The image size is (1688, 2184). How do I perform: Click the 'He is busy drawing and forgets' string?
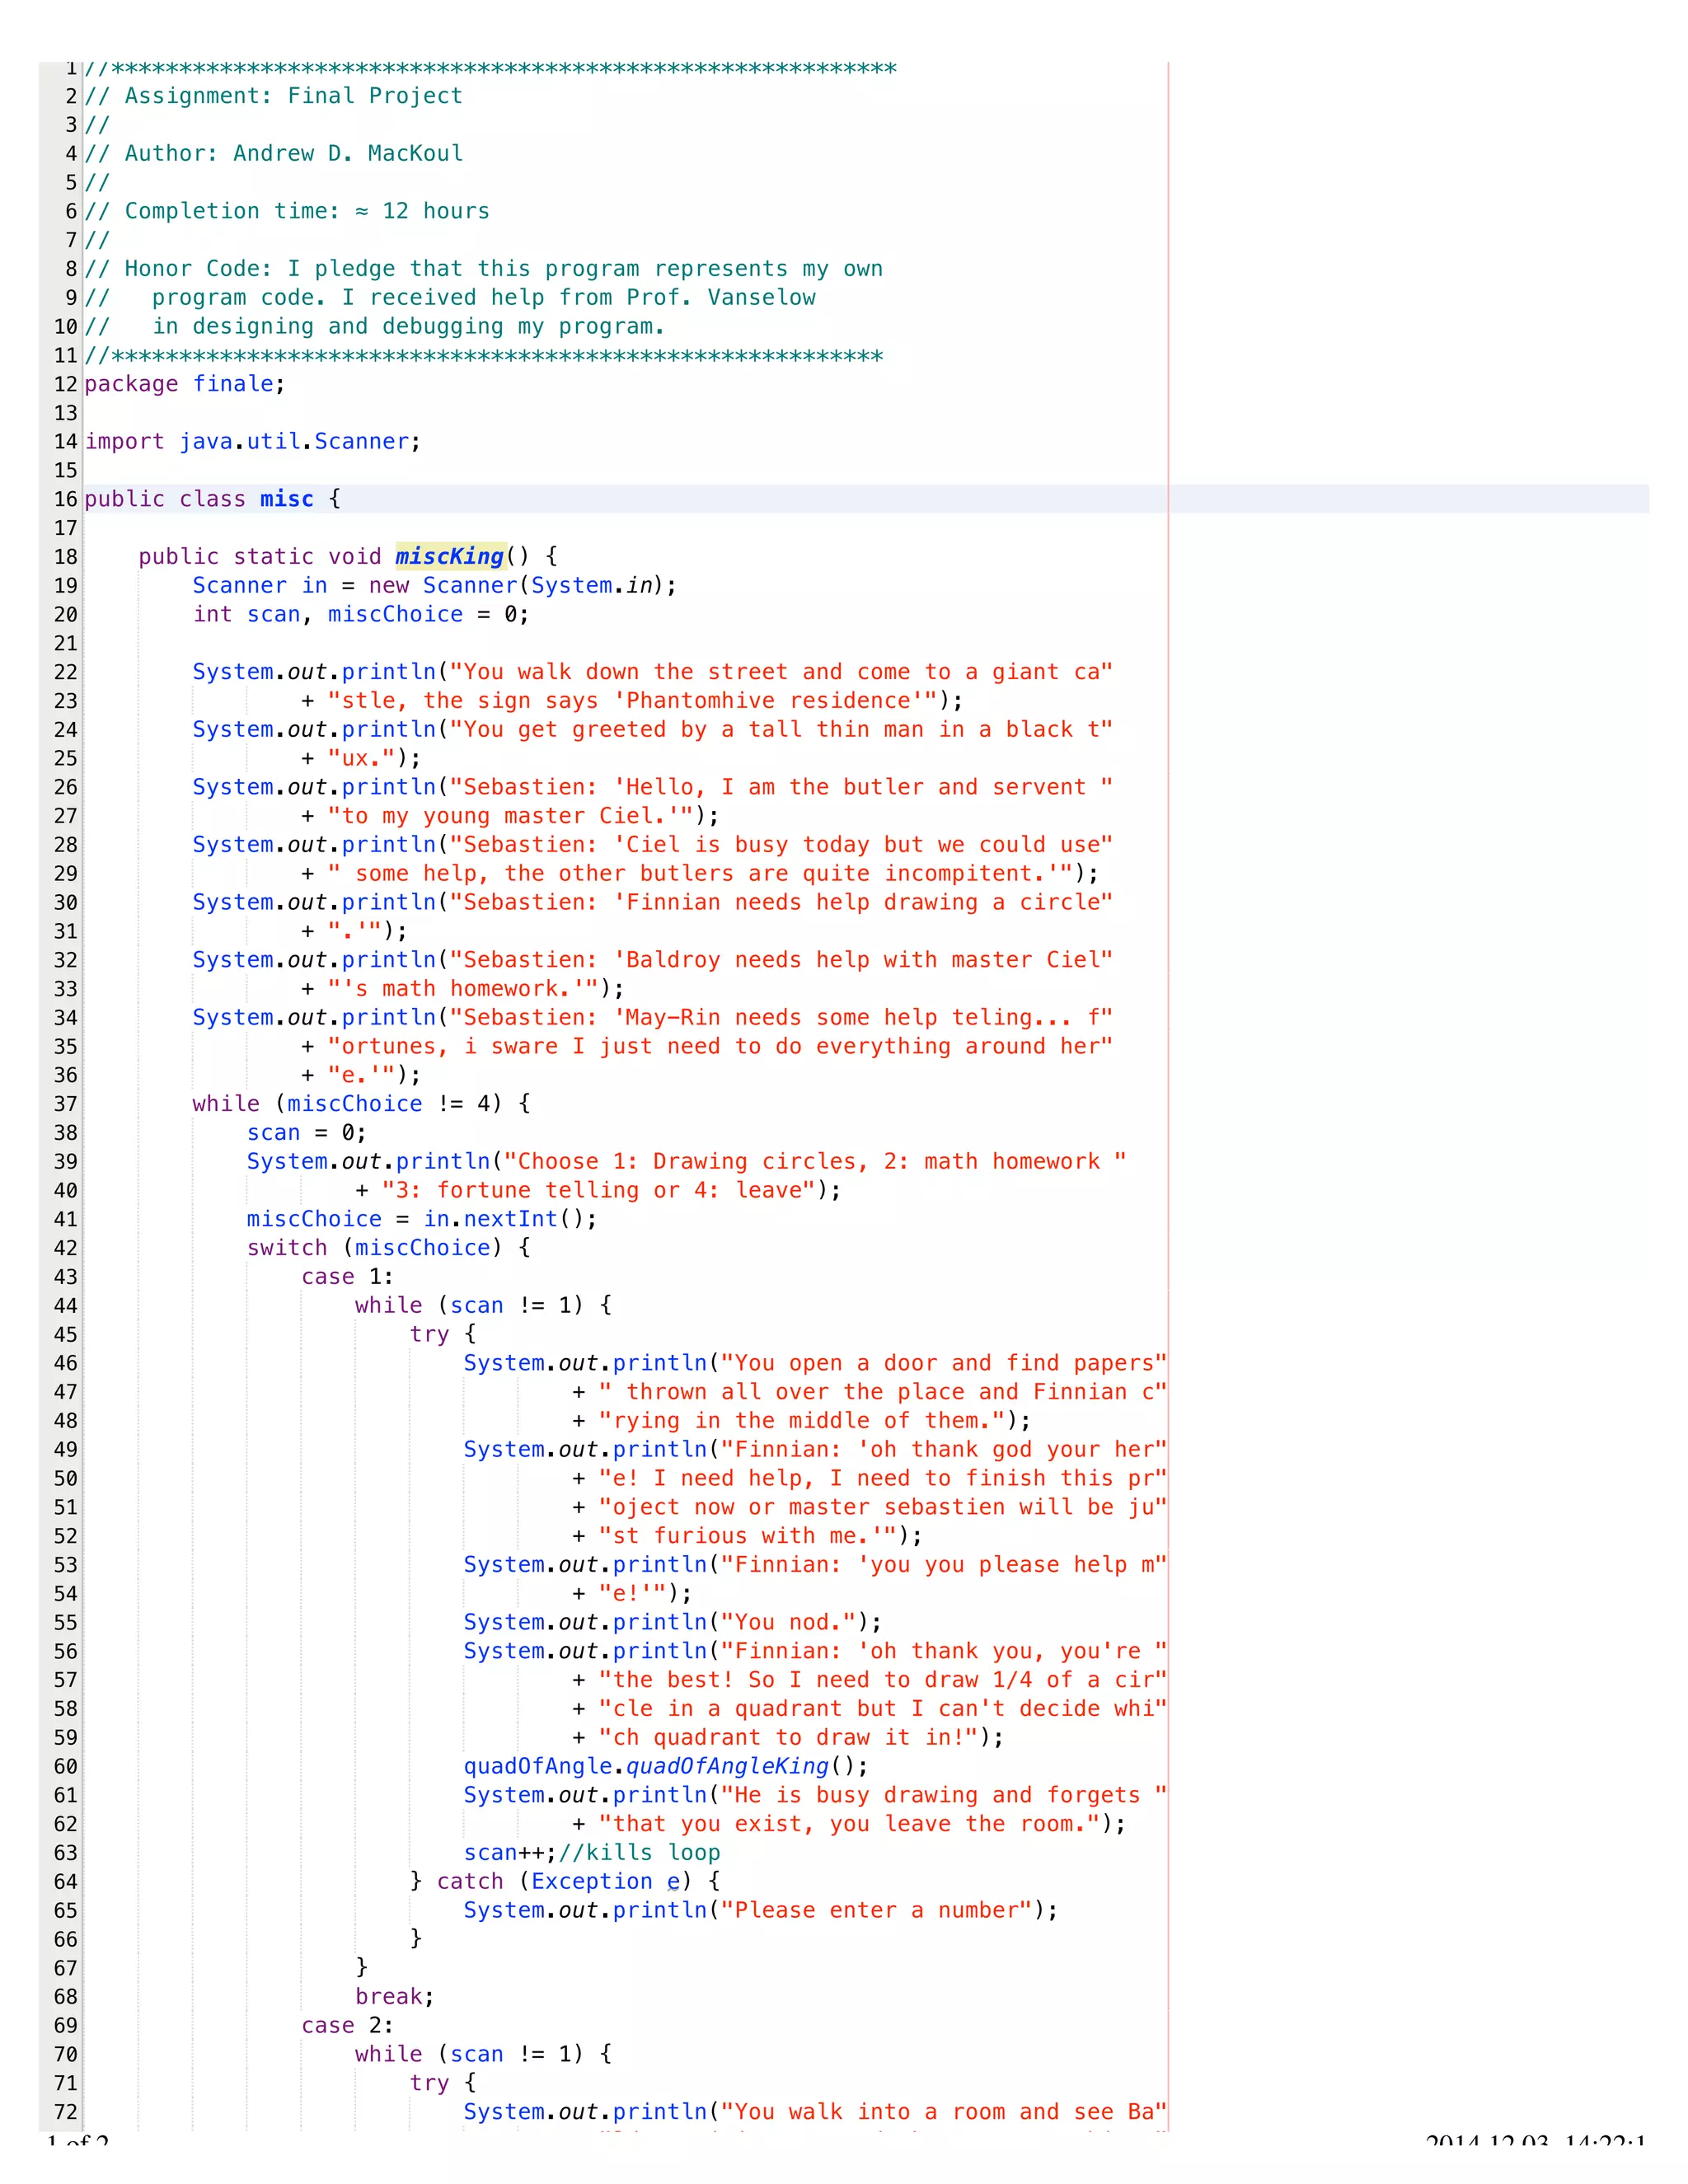tap(943, 1796)
